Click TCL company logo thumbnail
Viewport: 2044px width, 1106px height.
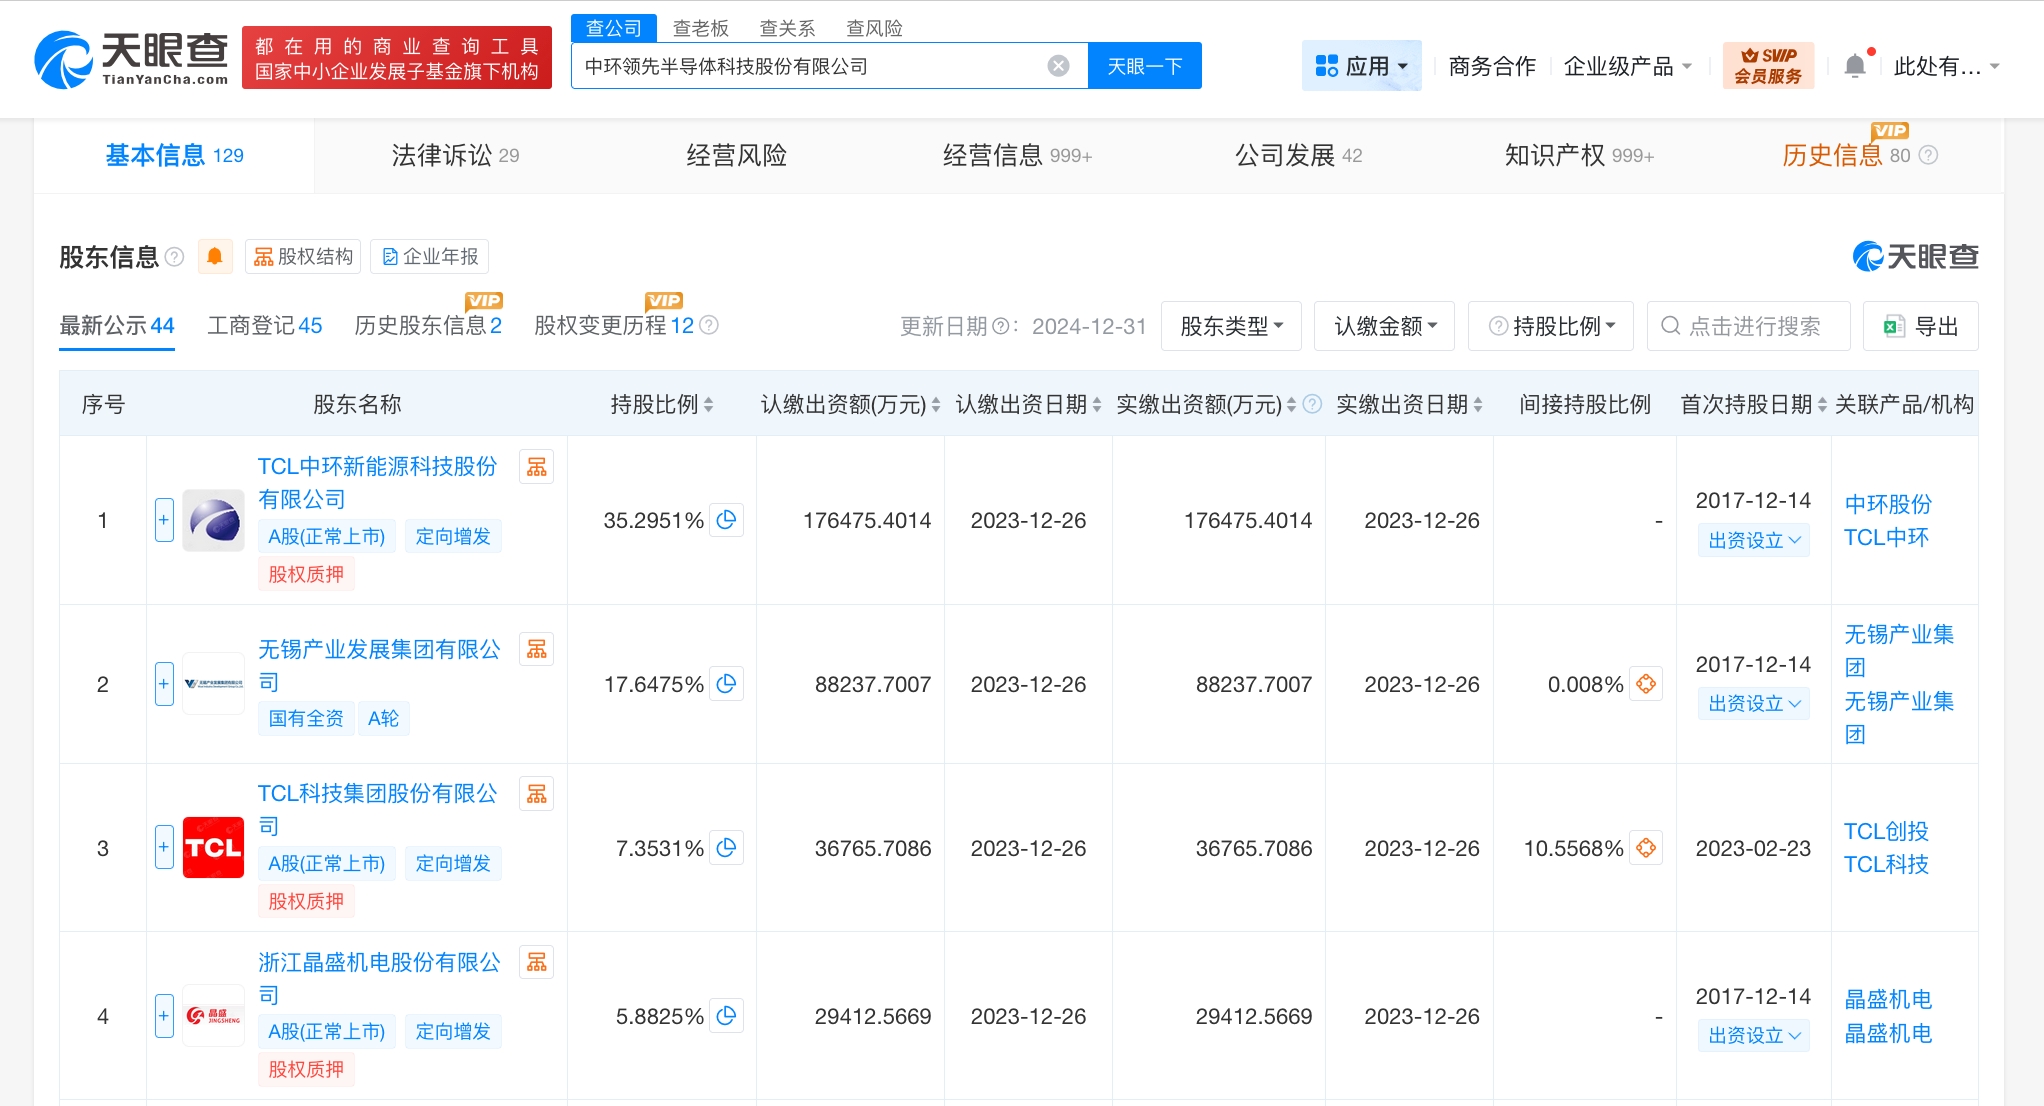(x=213, y=848)
